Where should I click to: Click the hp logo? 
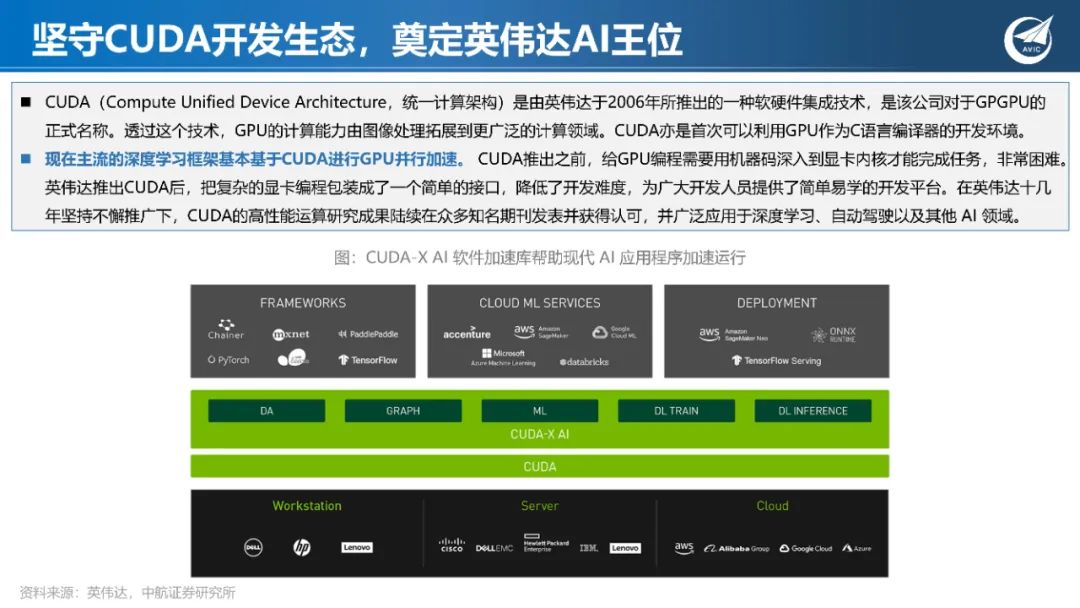tap(302, 547)
